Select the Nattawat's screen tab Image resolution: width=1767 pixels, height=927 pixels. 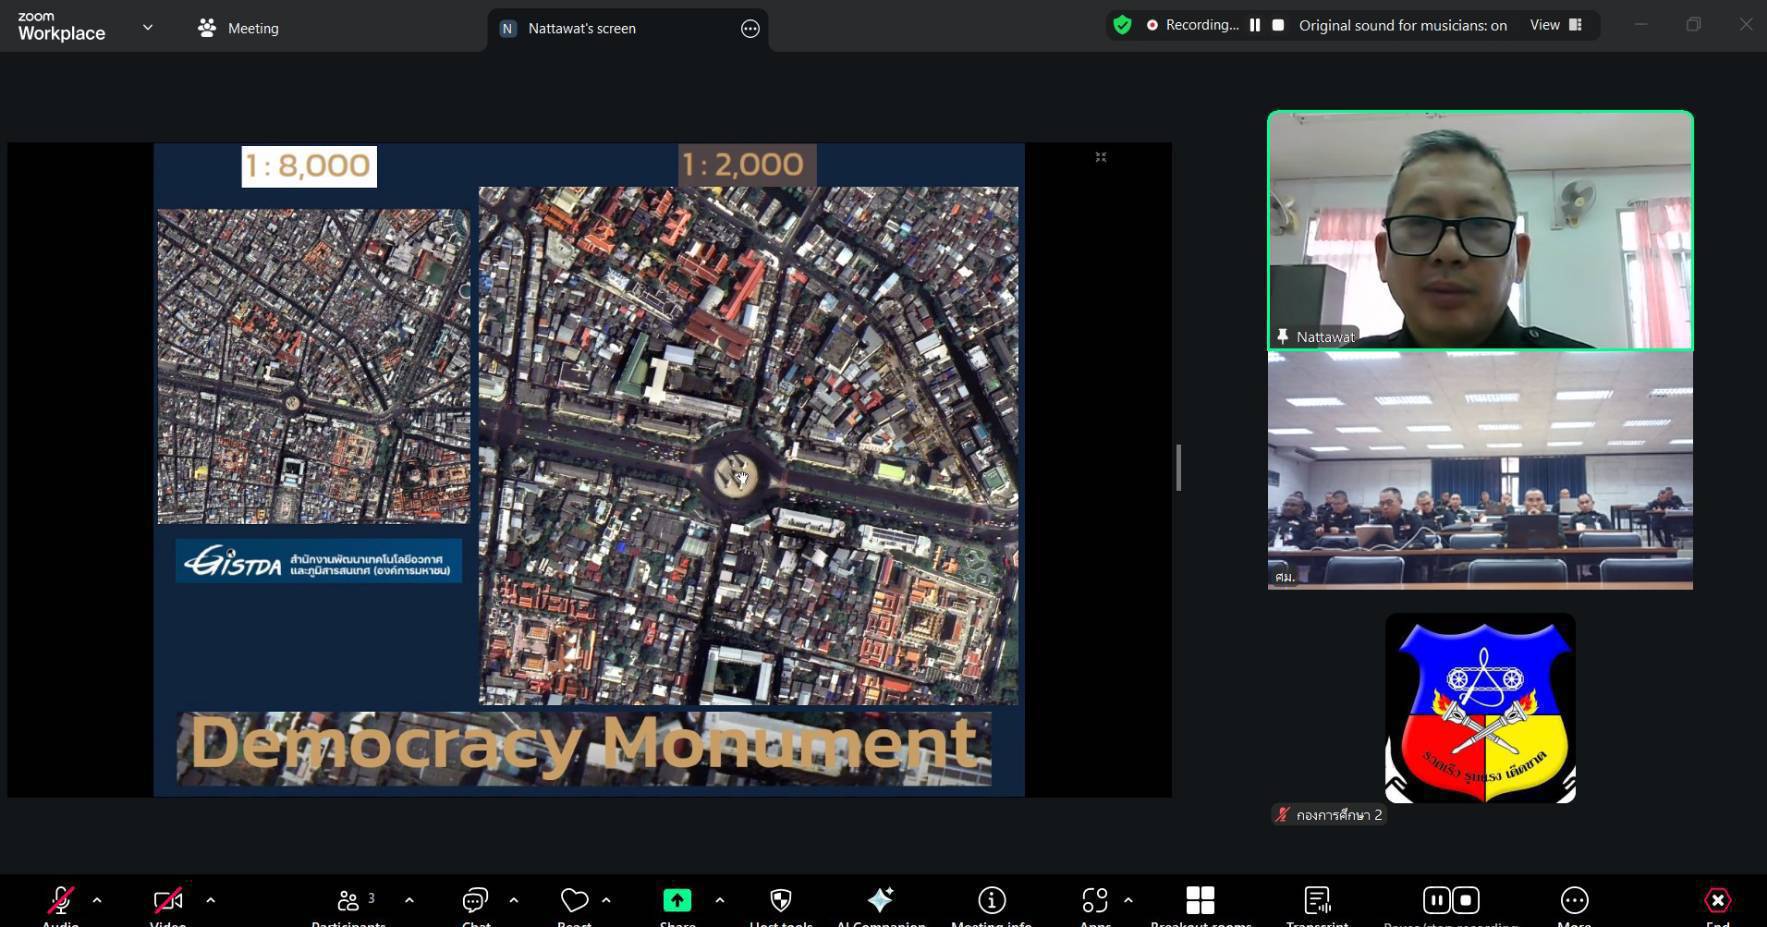pyautogui.click(x=581, y=28)
